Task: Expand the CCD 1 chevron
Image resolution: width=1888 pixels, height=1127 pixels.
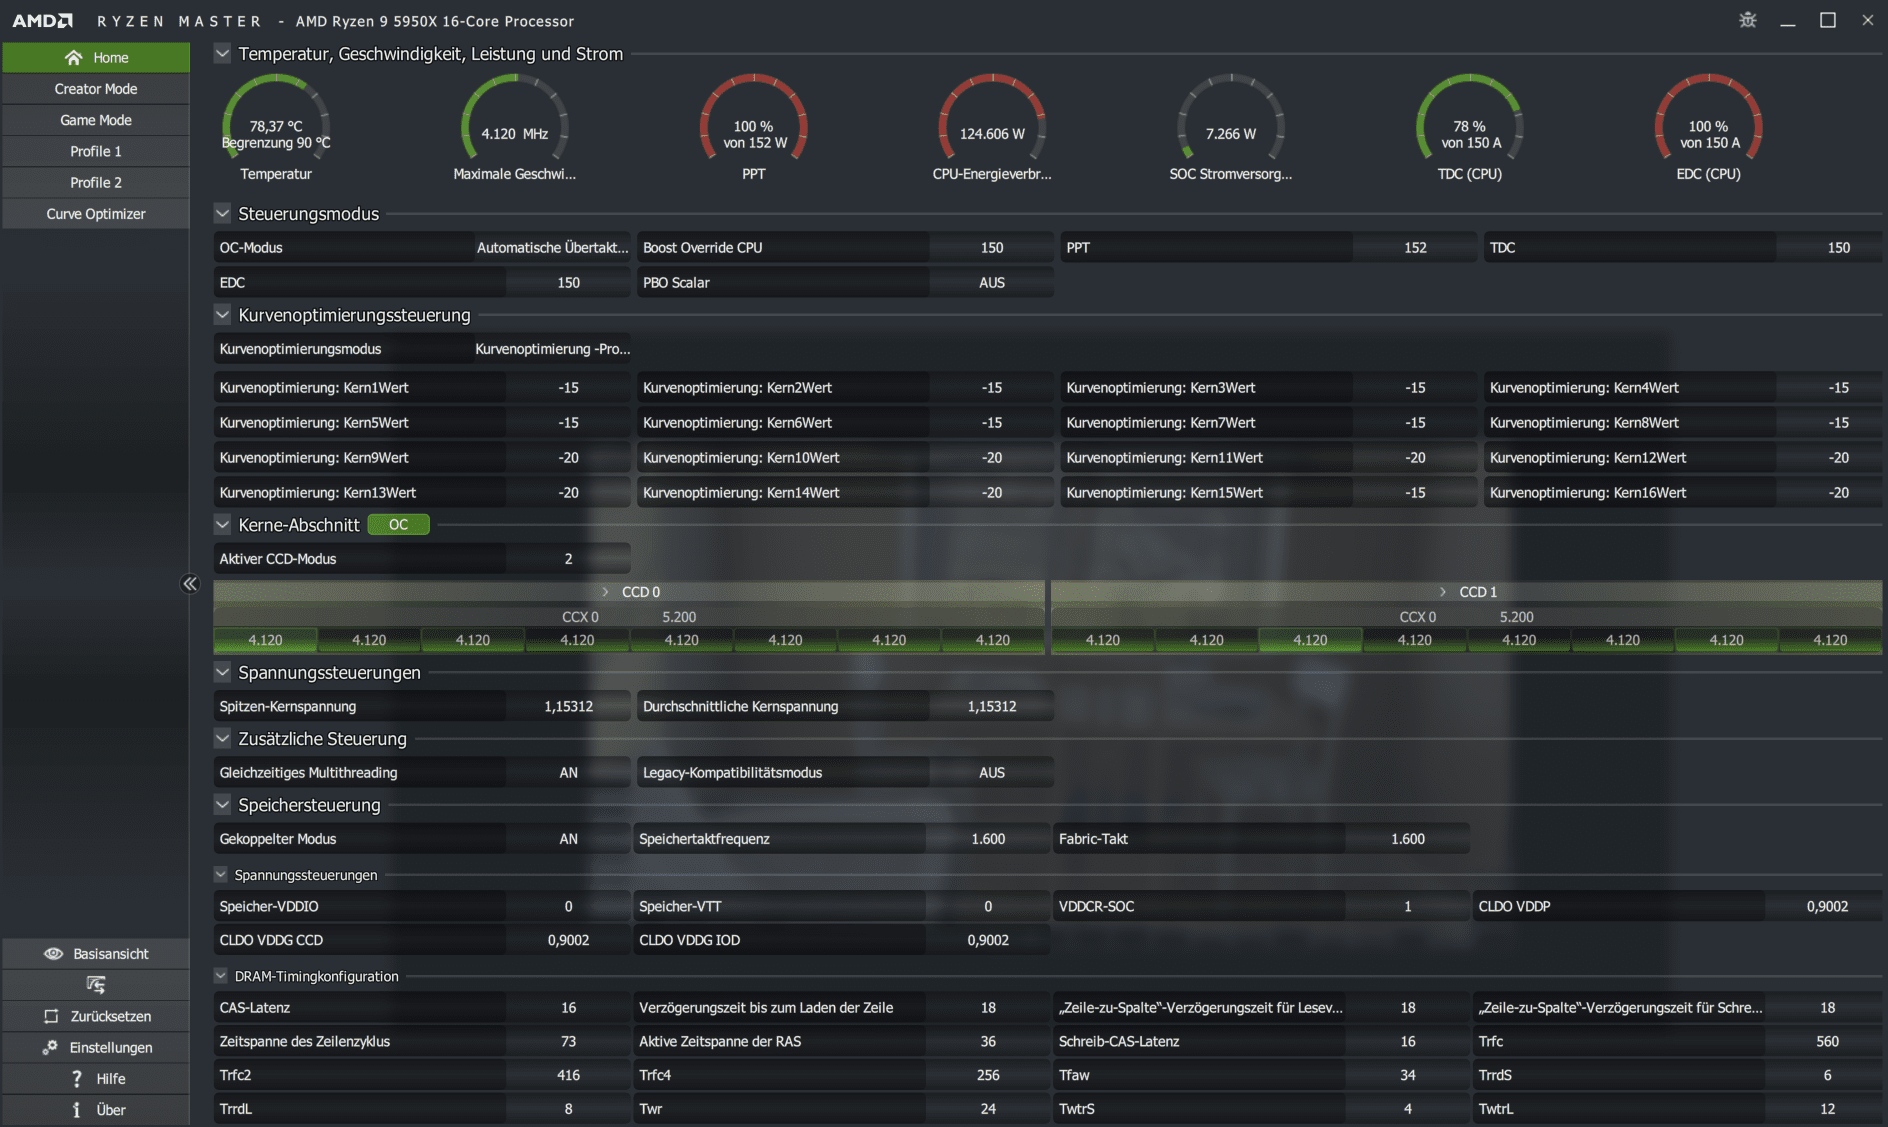Action: (x=1442, y=592)
